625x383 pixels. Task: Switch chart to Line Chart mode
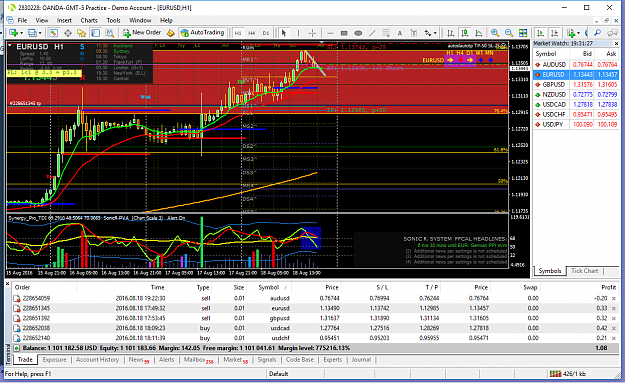click(x=478, y=33)
